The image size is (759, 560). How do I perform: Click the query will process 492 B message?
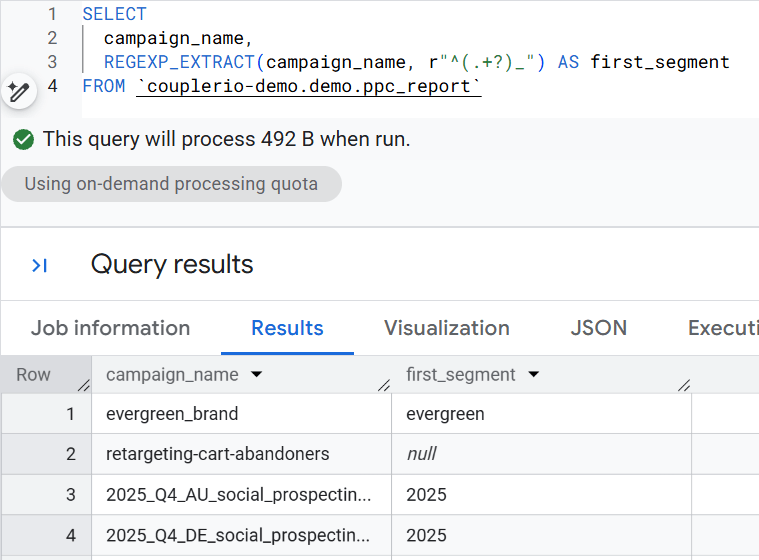tap(227, 139)
